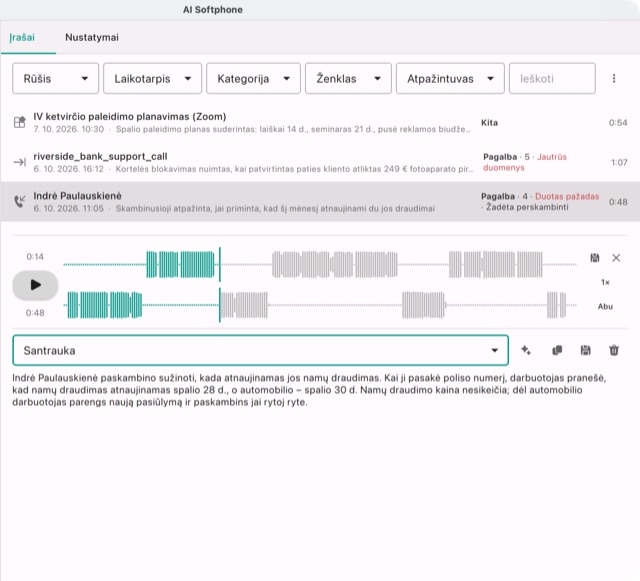Viewport: 640px width, 581px height.
Task: Copy the summary text with copy icon
Action: 557,350
